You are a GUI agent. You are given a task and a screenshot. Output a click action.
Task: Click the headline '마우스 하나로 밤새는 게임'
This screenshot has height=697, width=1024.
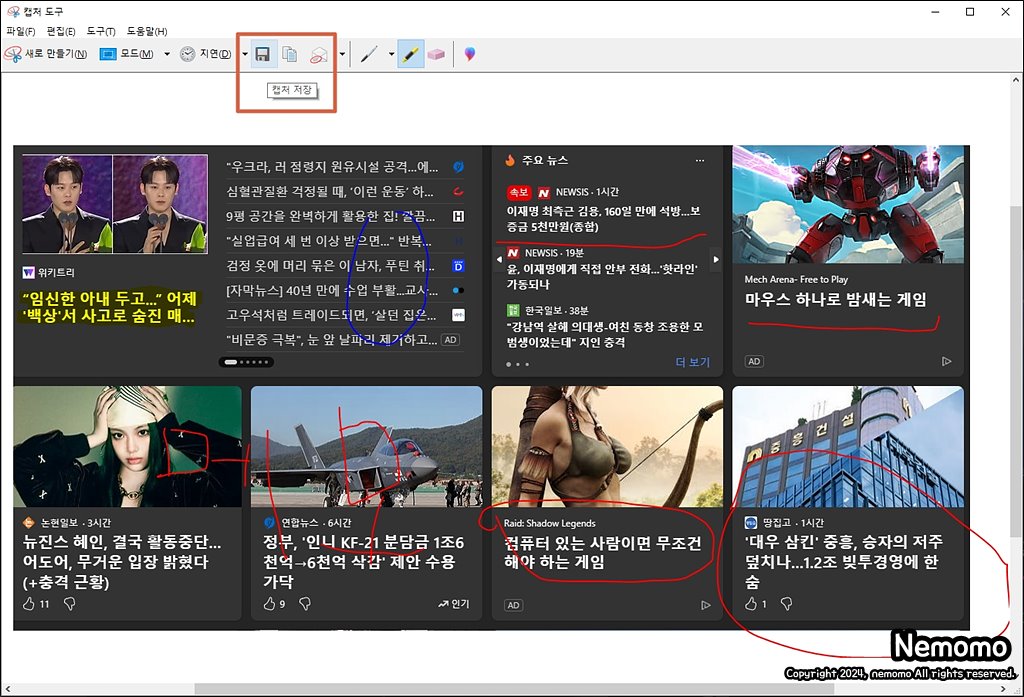836,300
